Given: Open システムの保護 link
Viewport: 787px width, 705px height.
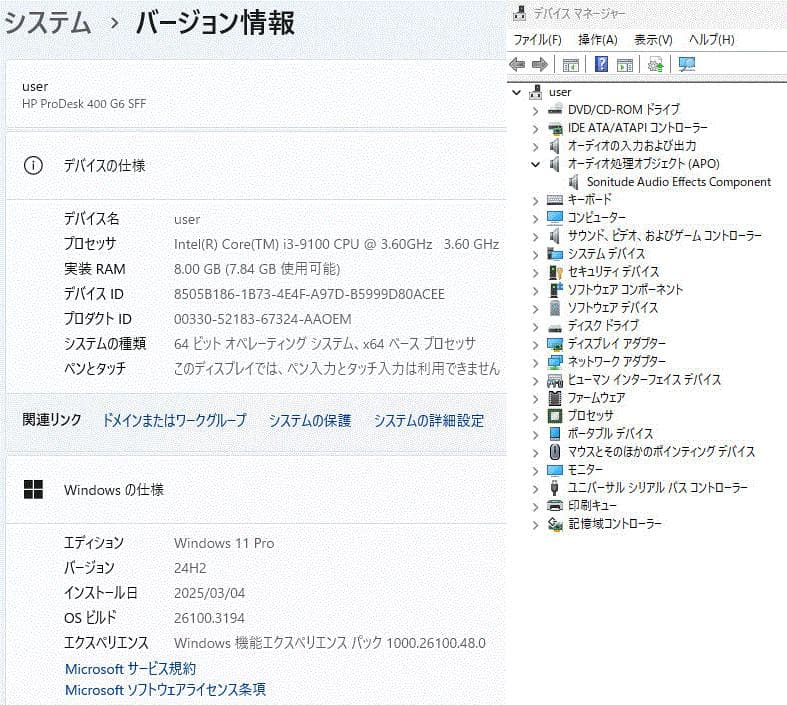Looking at the screenshot, I should pos(310,420).
